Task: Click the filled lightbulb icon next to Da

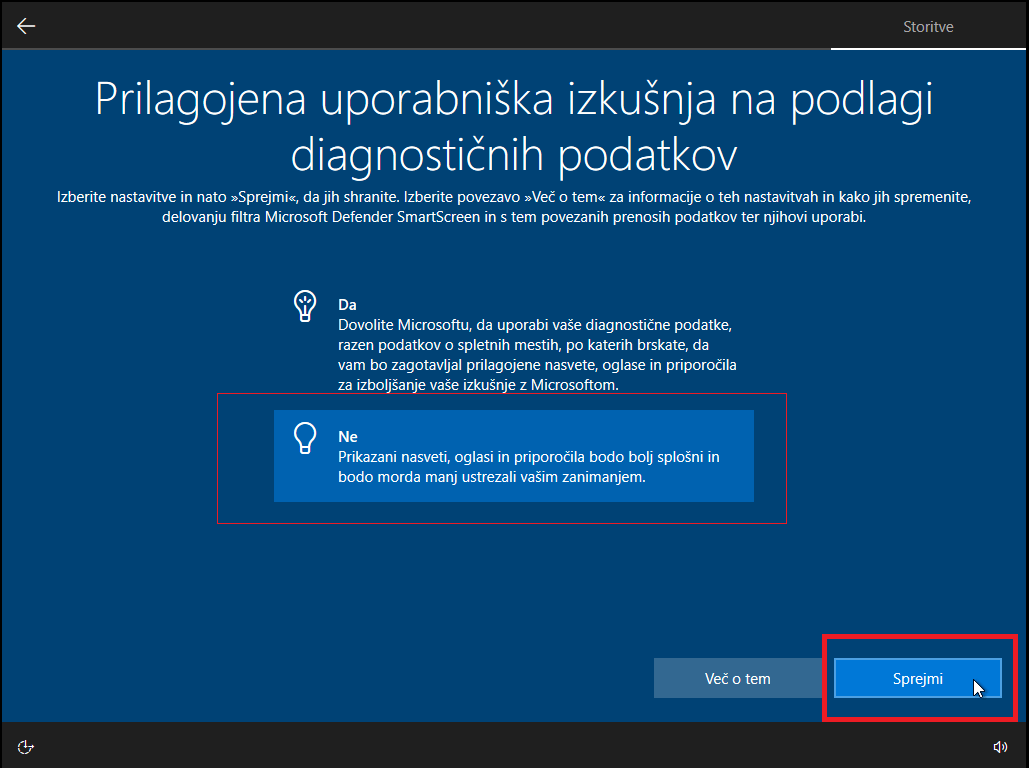Action: [304, 306]
